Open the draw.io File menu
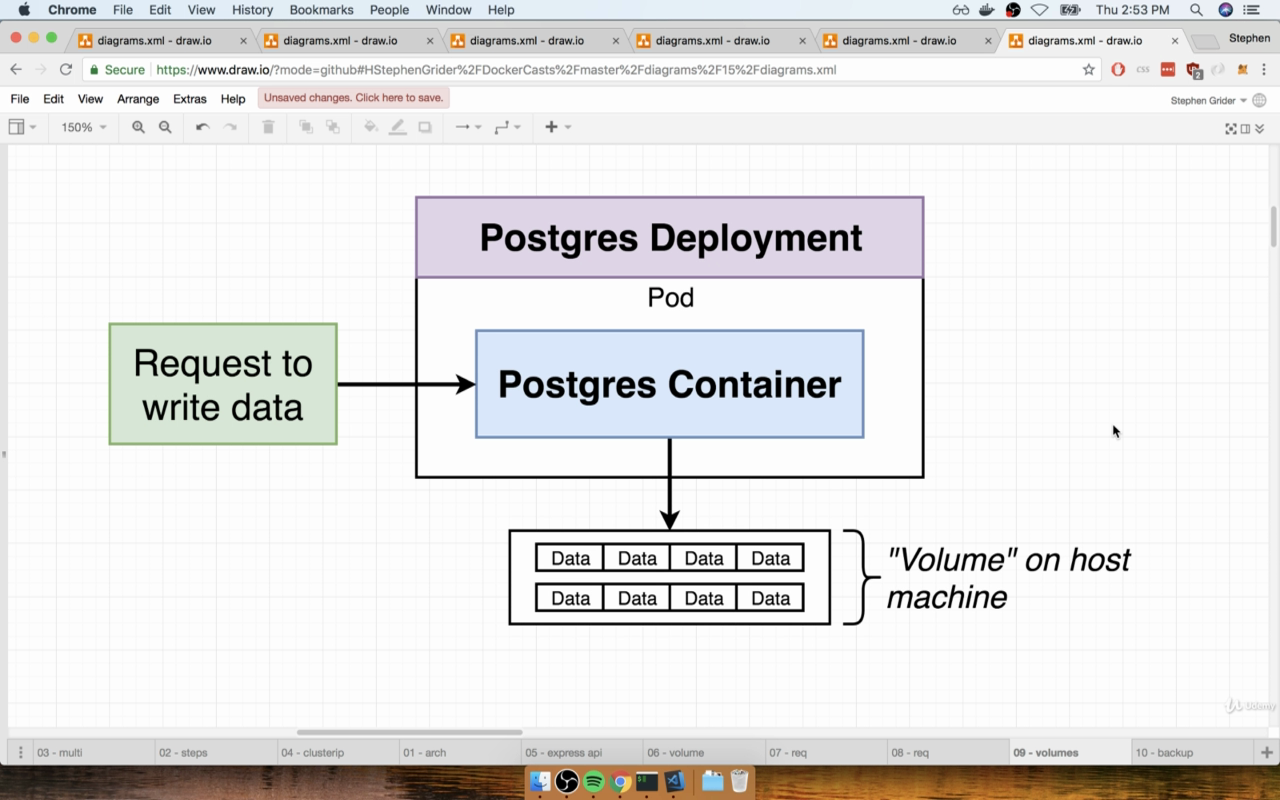Image resolution: width=1280 pixels, height=800 pixels. point(20,99)
